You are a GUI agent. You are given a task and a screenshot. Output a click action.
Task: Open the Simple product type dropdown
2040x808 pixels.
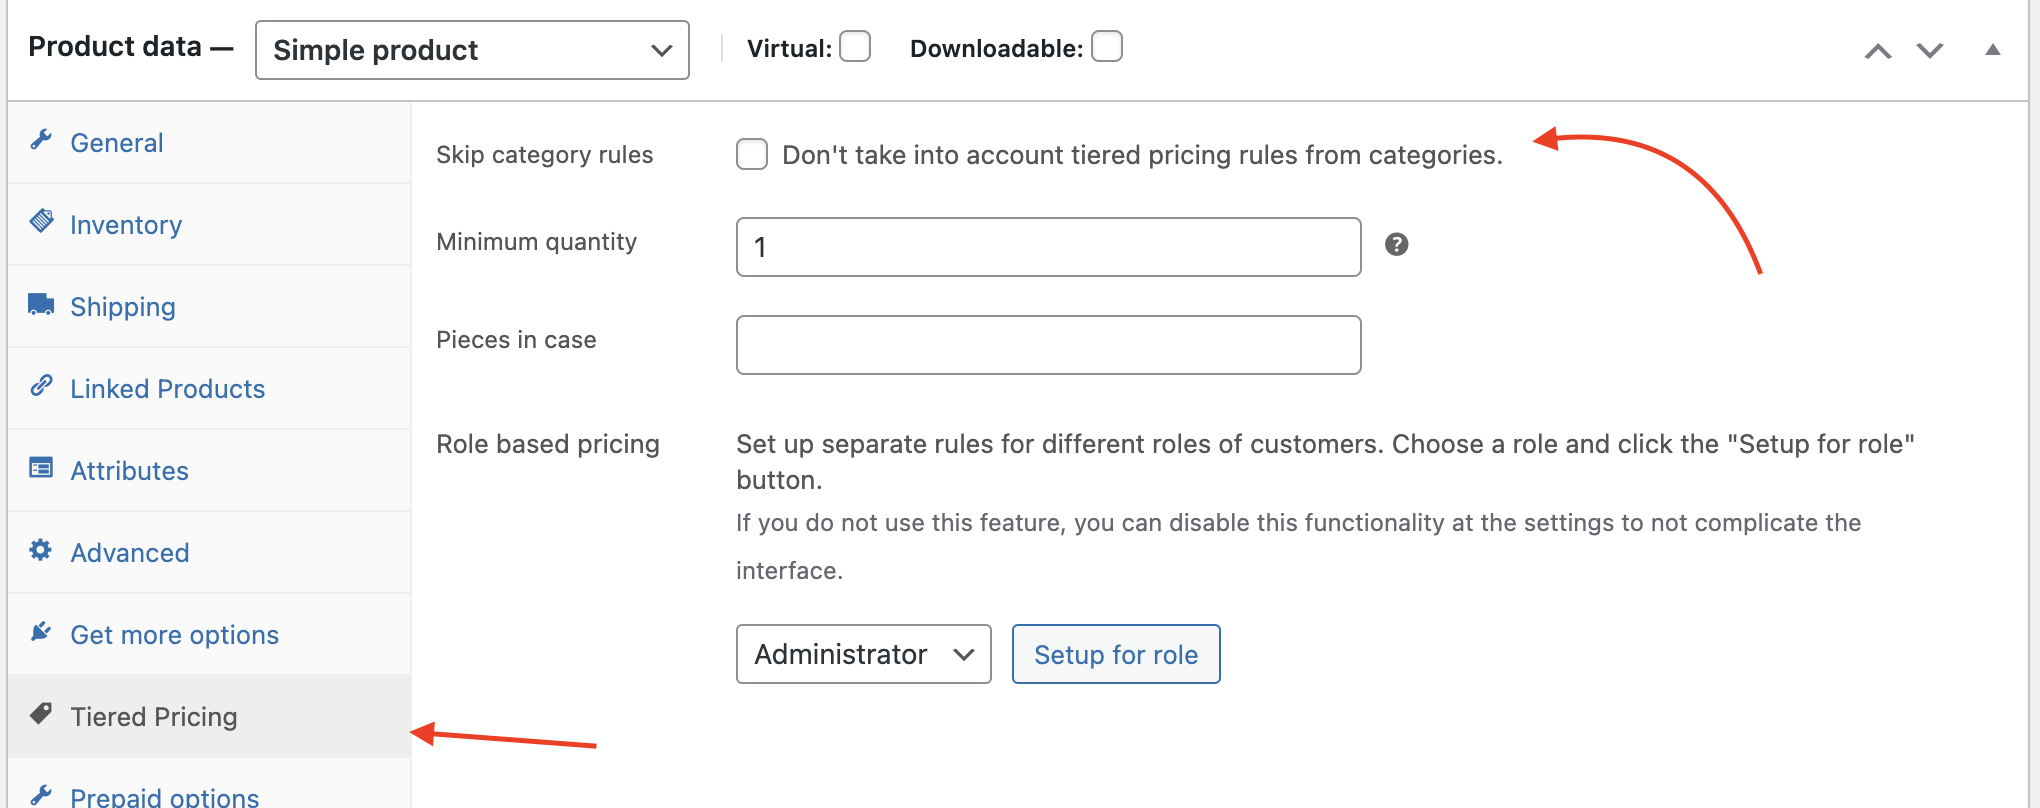coord(472,50)
